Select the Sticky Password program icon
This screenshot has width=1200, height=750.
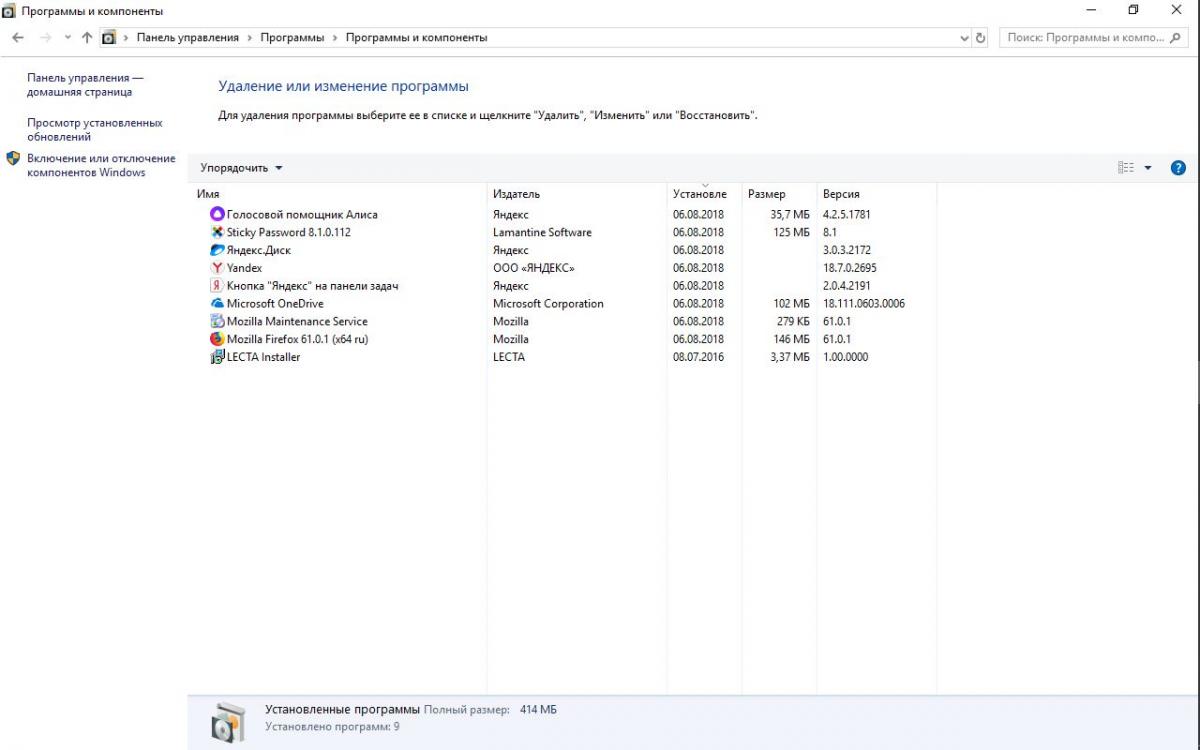click(x=217, y=232)
